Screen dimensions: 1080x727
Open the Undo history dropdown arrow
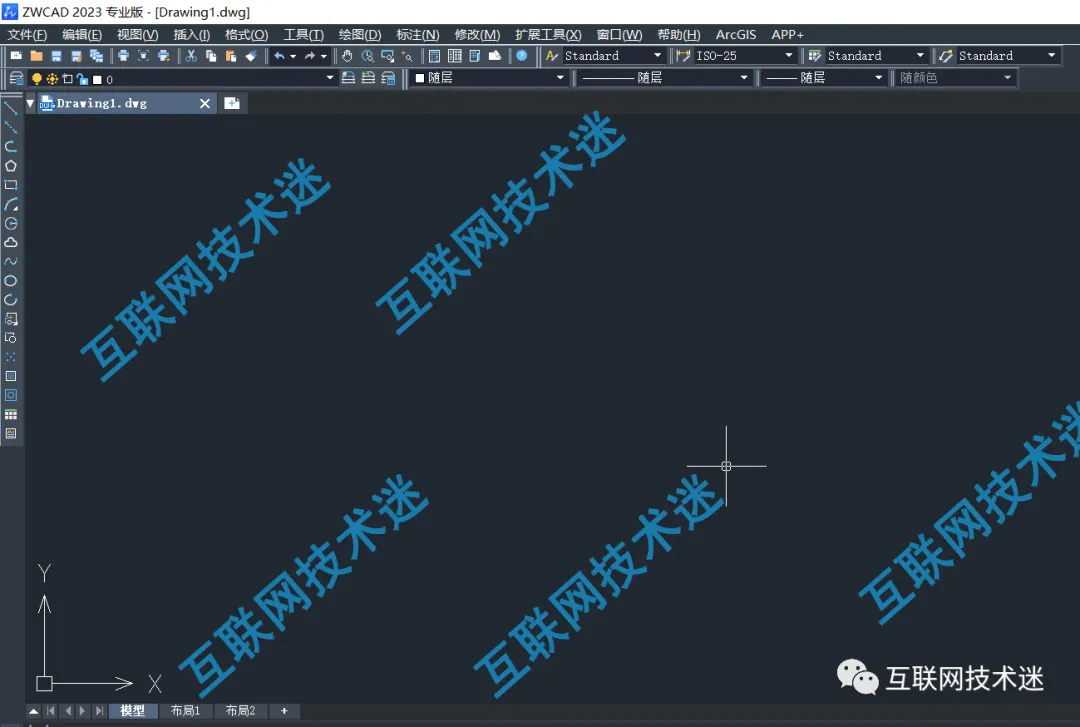coord(293,56)
